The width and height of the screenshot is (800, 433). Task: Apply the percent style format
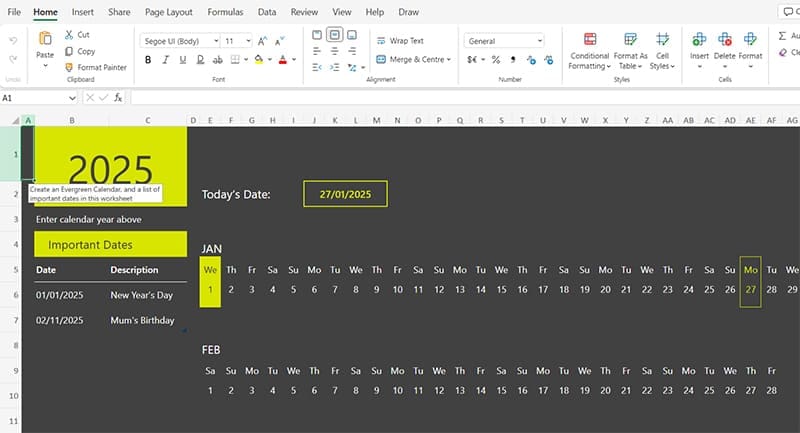[x=495, y=60]
